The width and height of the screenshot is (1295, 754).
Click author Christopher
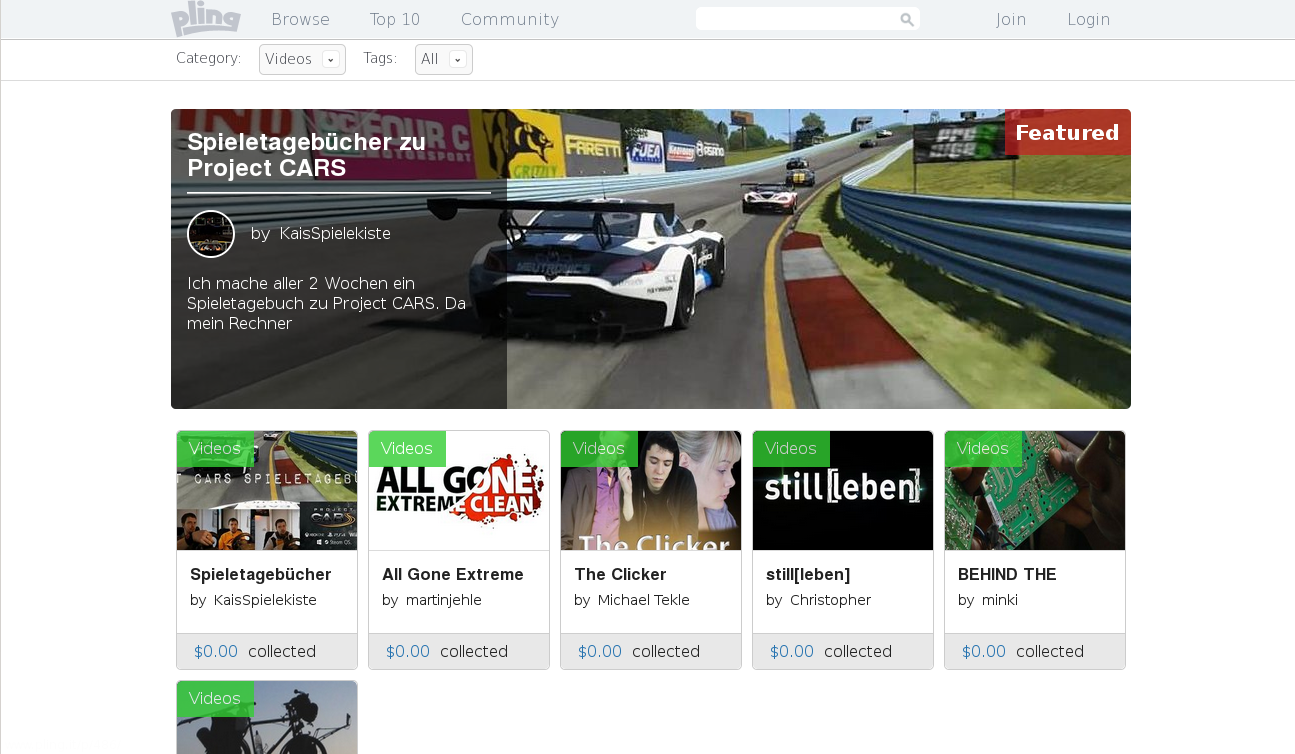pos(830,600)
